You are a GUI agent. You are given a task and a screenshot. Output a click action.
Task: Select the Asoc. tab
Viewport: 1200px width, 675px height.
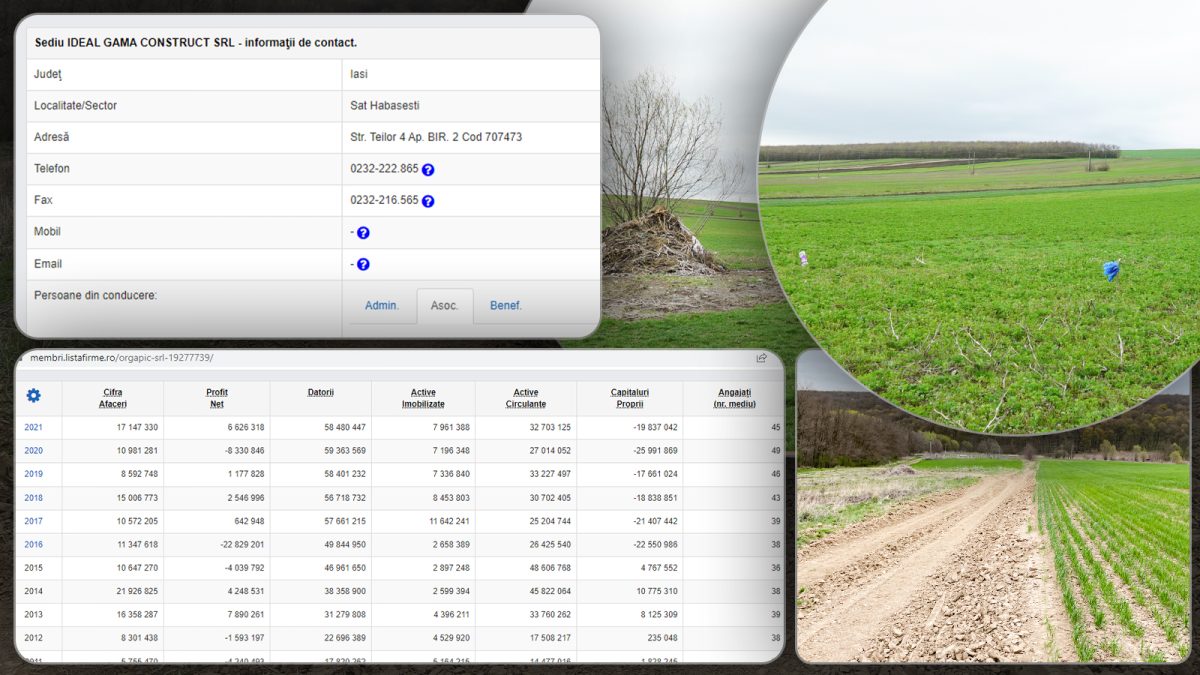point(445,306)
